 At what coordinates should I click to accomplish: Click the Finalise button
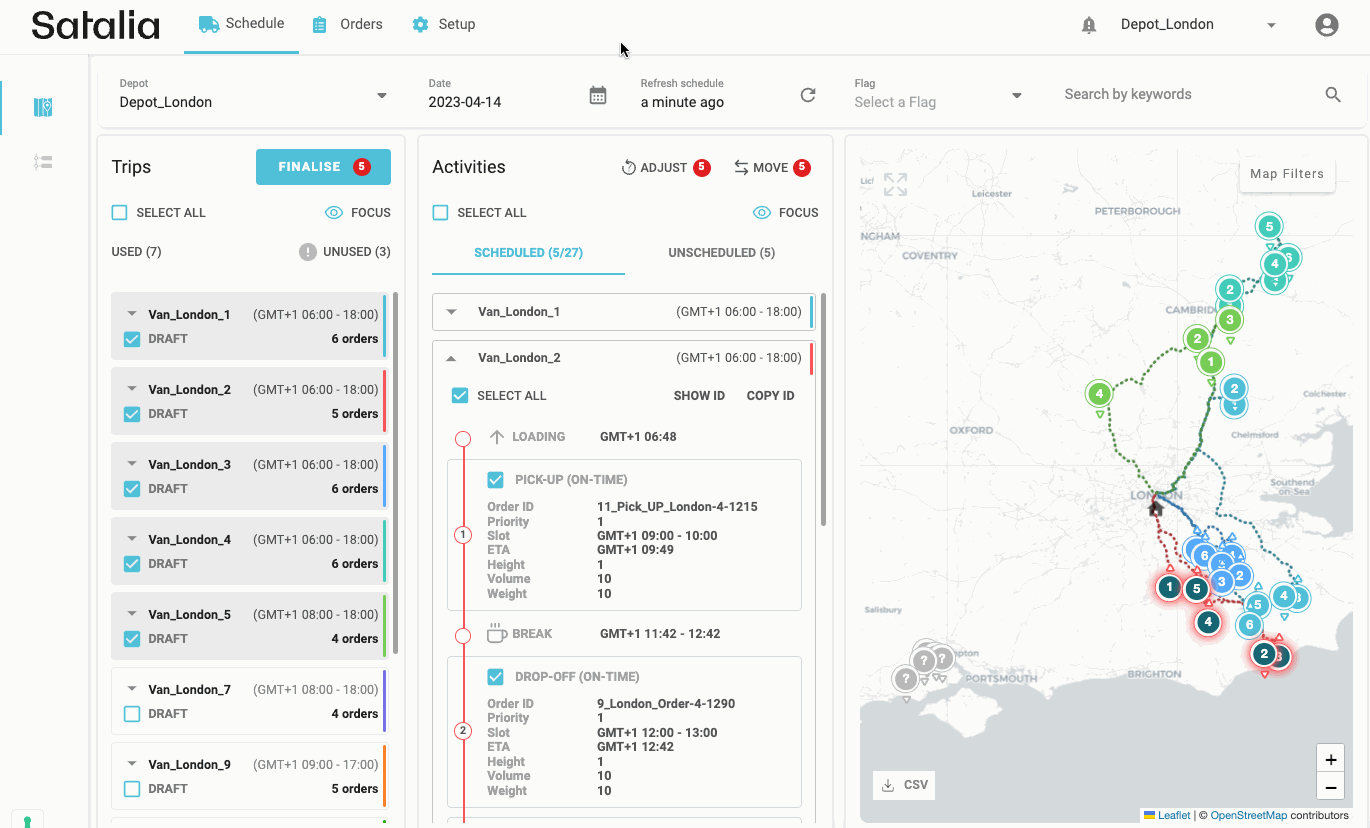(x=323, y=167)
